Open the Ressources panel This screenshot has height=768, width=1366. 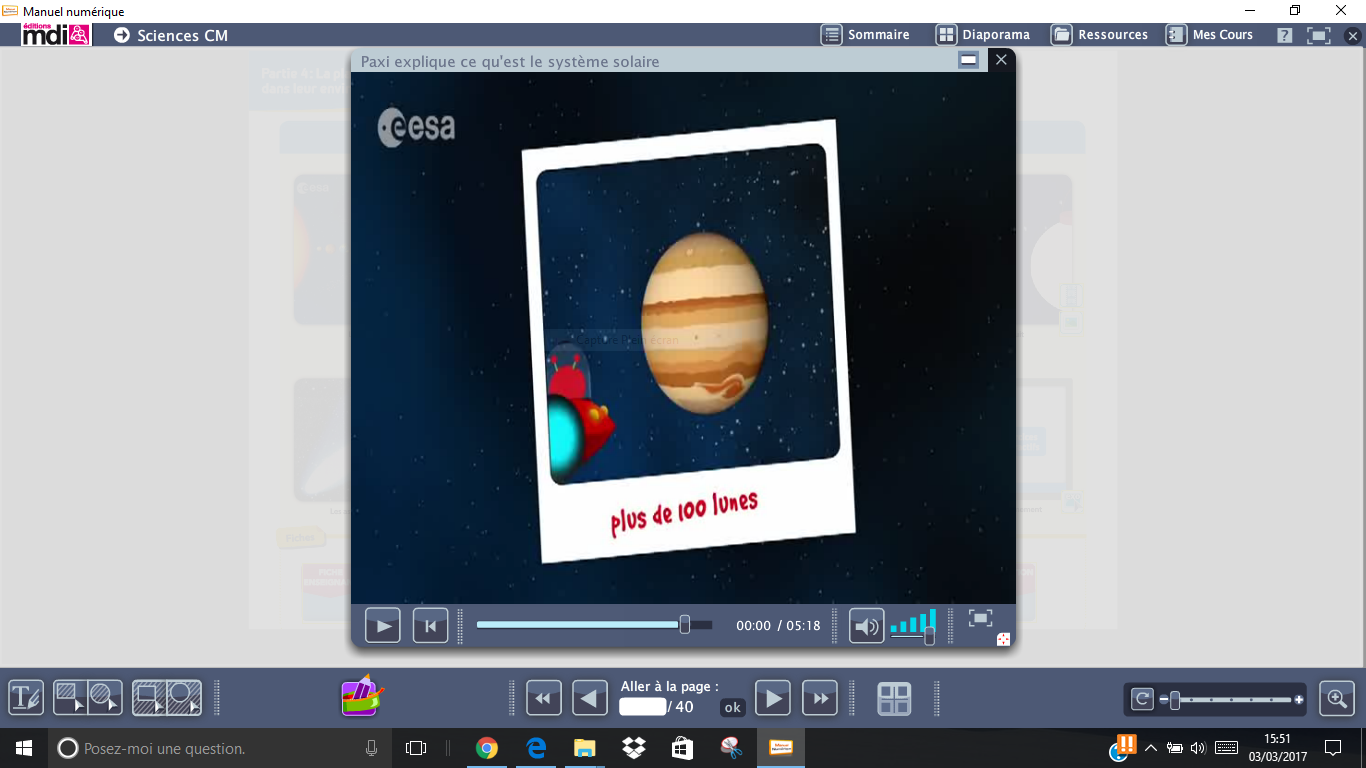click(x=1100, y=35)
